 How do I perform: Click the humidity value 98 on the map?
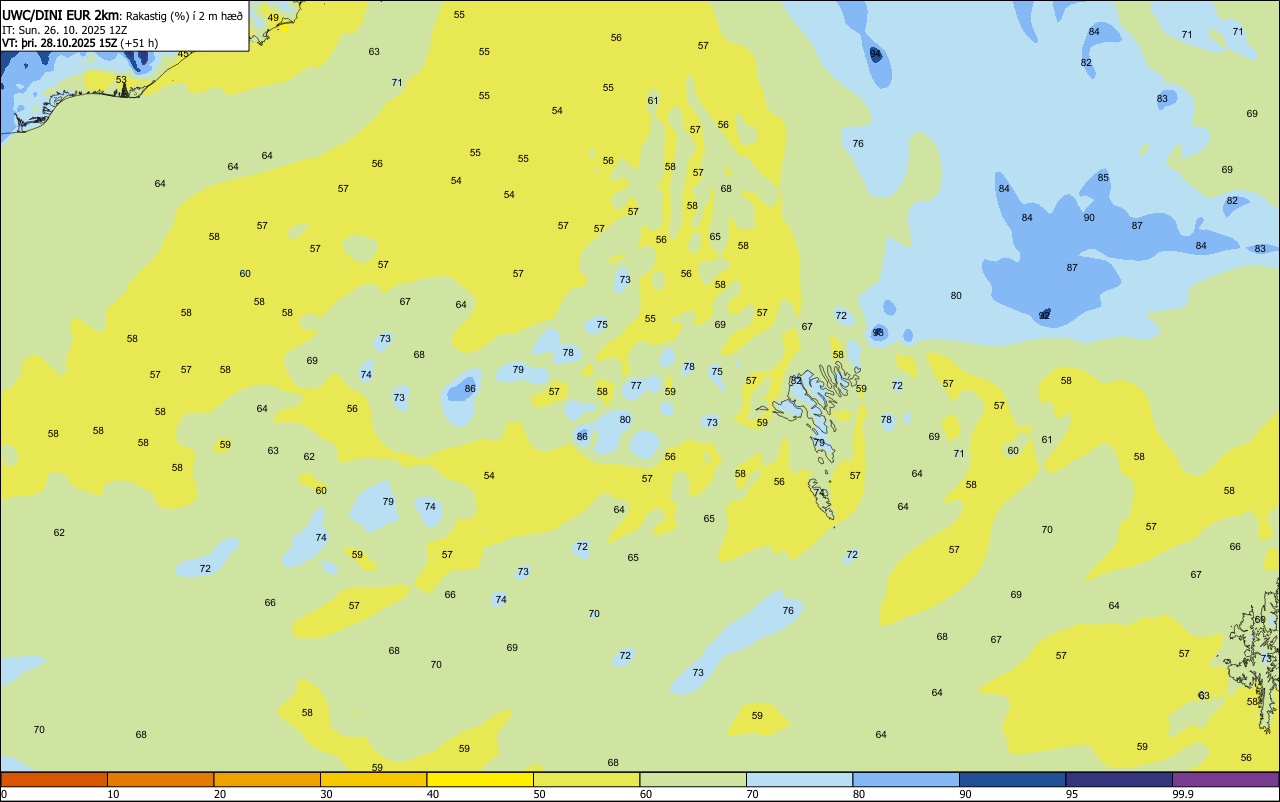click(878, 332)
